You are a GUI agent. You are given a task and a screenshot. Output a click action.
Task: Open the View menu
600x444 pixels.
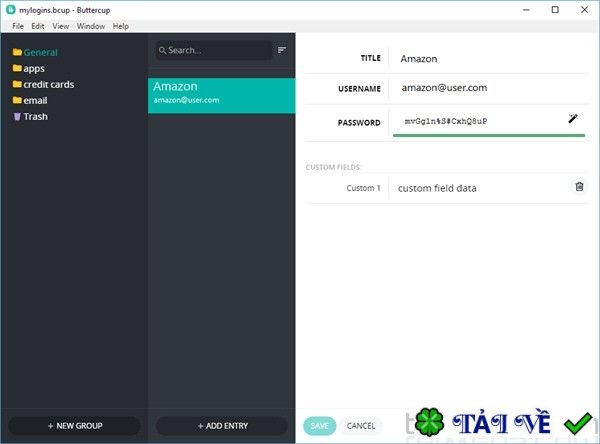click(60, 26)
